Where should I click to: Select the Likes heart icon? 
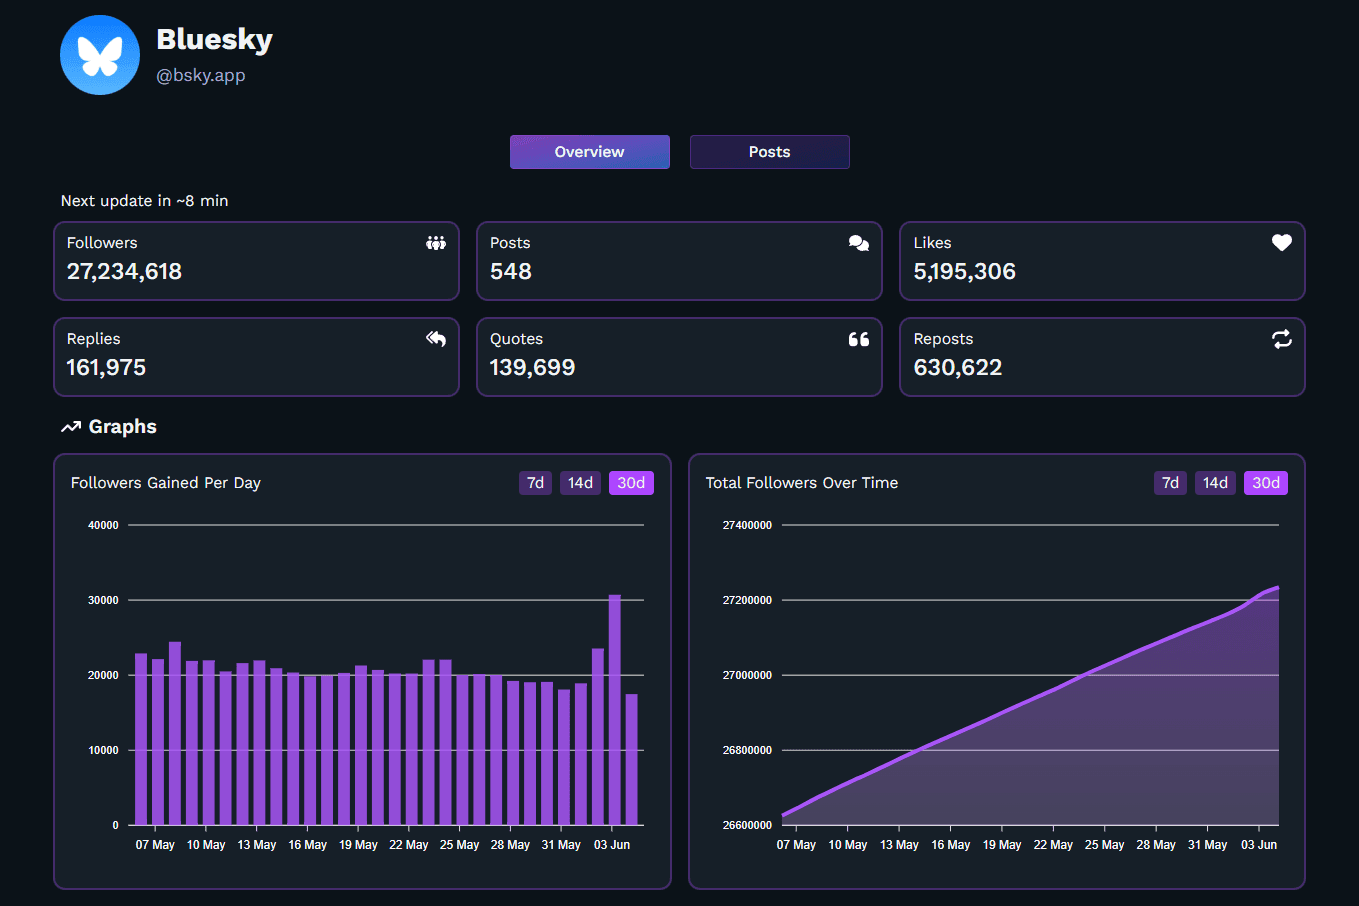[1281, 242]
